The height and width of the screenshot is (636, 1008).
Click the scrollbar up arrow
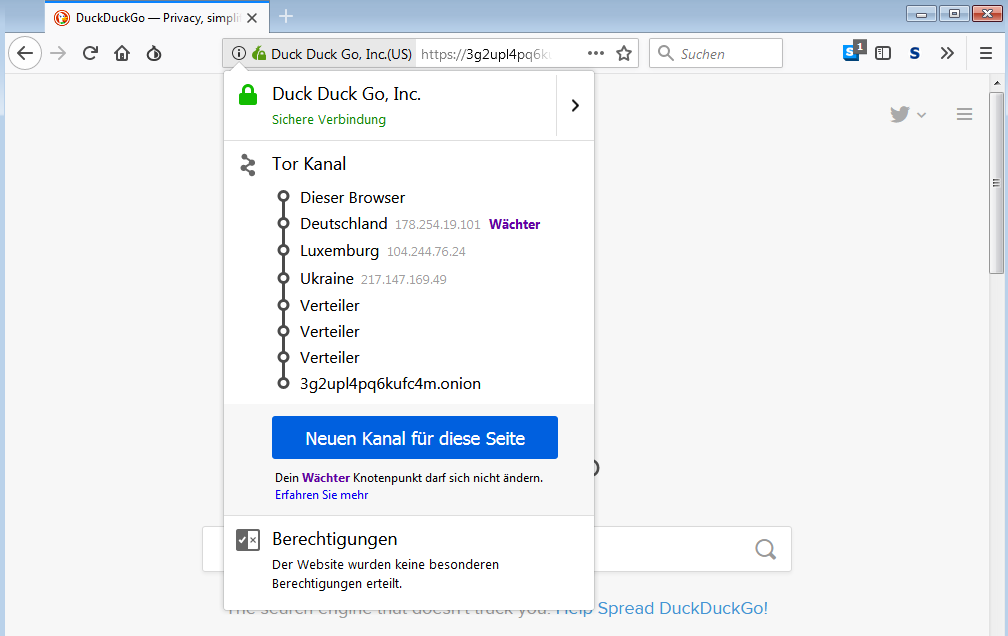tap(996, 83)
